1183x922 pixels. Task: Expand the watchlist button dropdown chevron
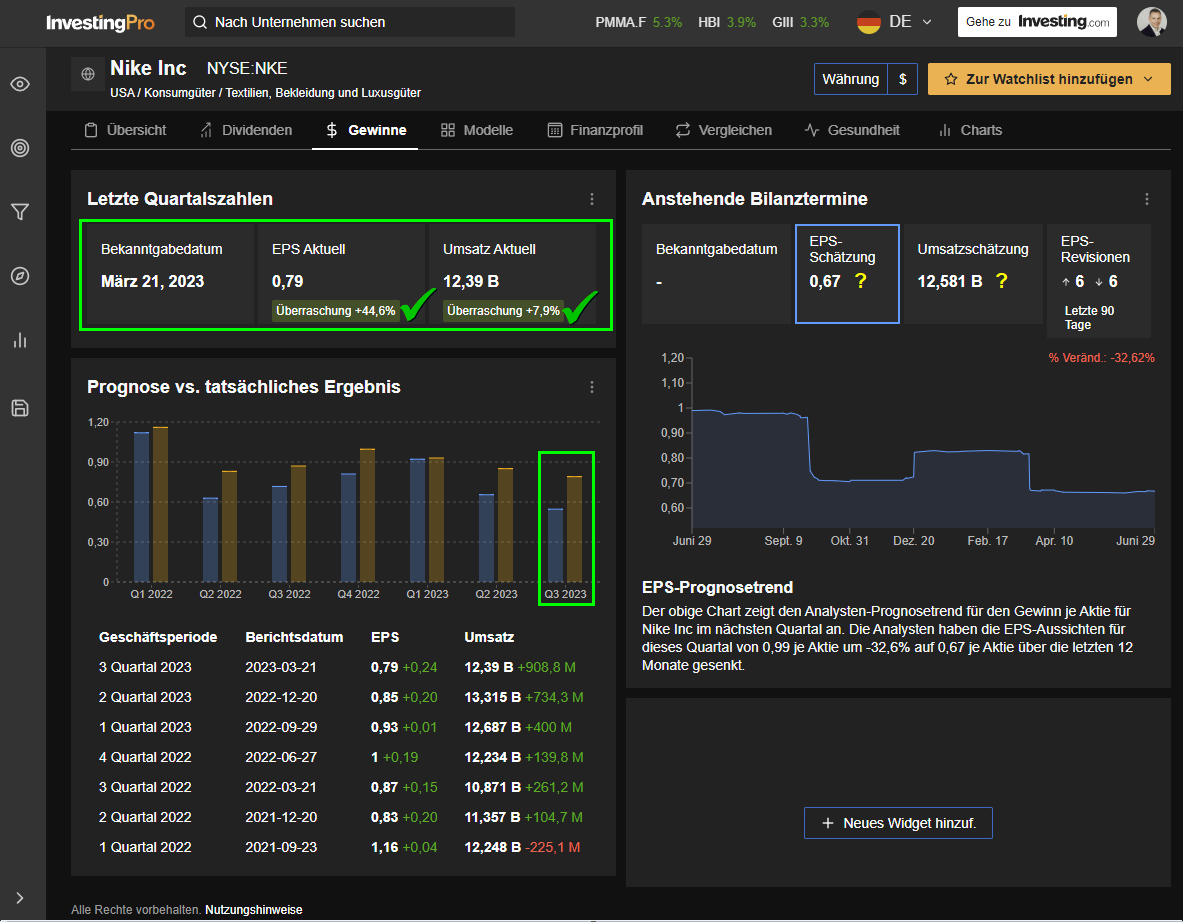[x=1148, y=79]
